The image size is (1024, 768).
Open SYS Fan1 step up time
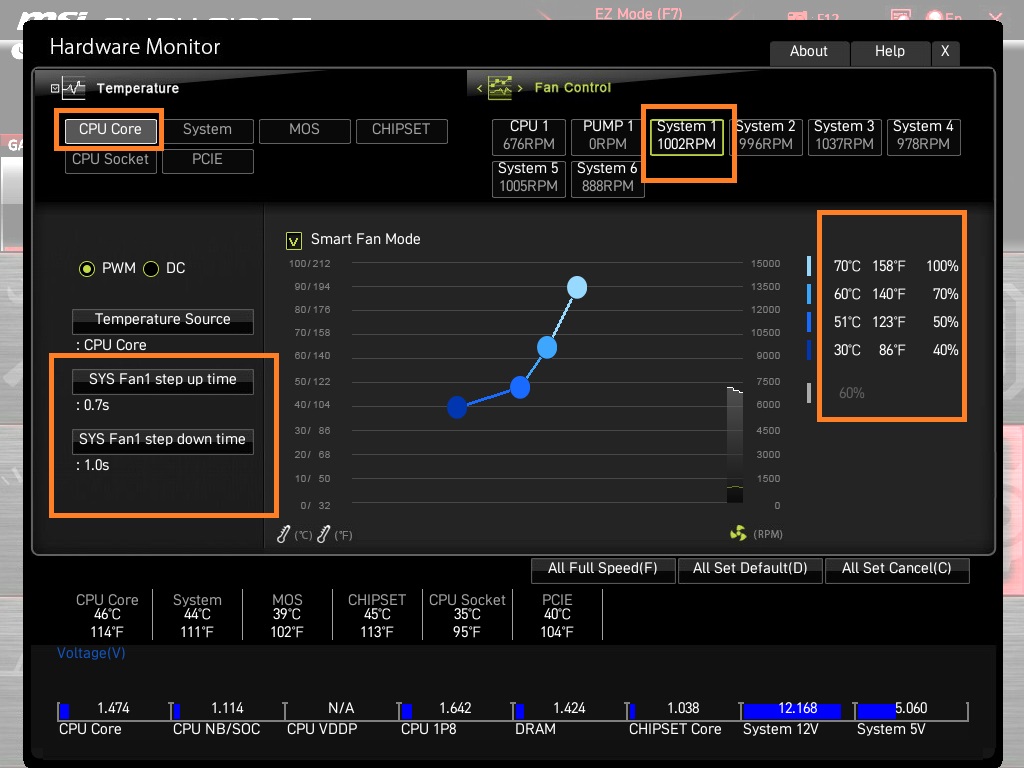(163, 380)
